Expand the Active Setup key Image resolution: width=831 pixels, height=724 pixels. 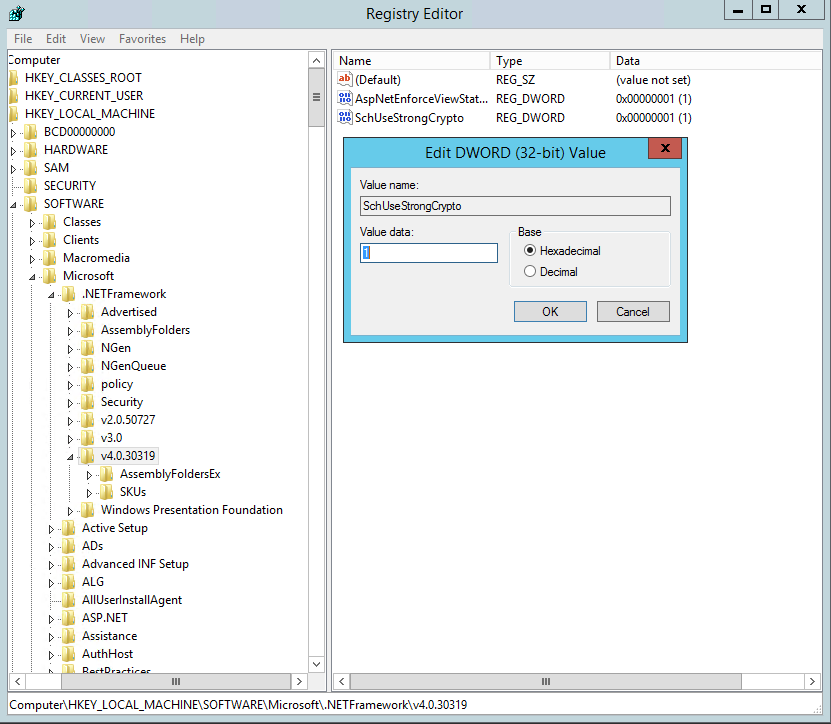pyautogui.click(x=52, y=527)
